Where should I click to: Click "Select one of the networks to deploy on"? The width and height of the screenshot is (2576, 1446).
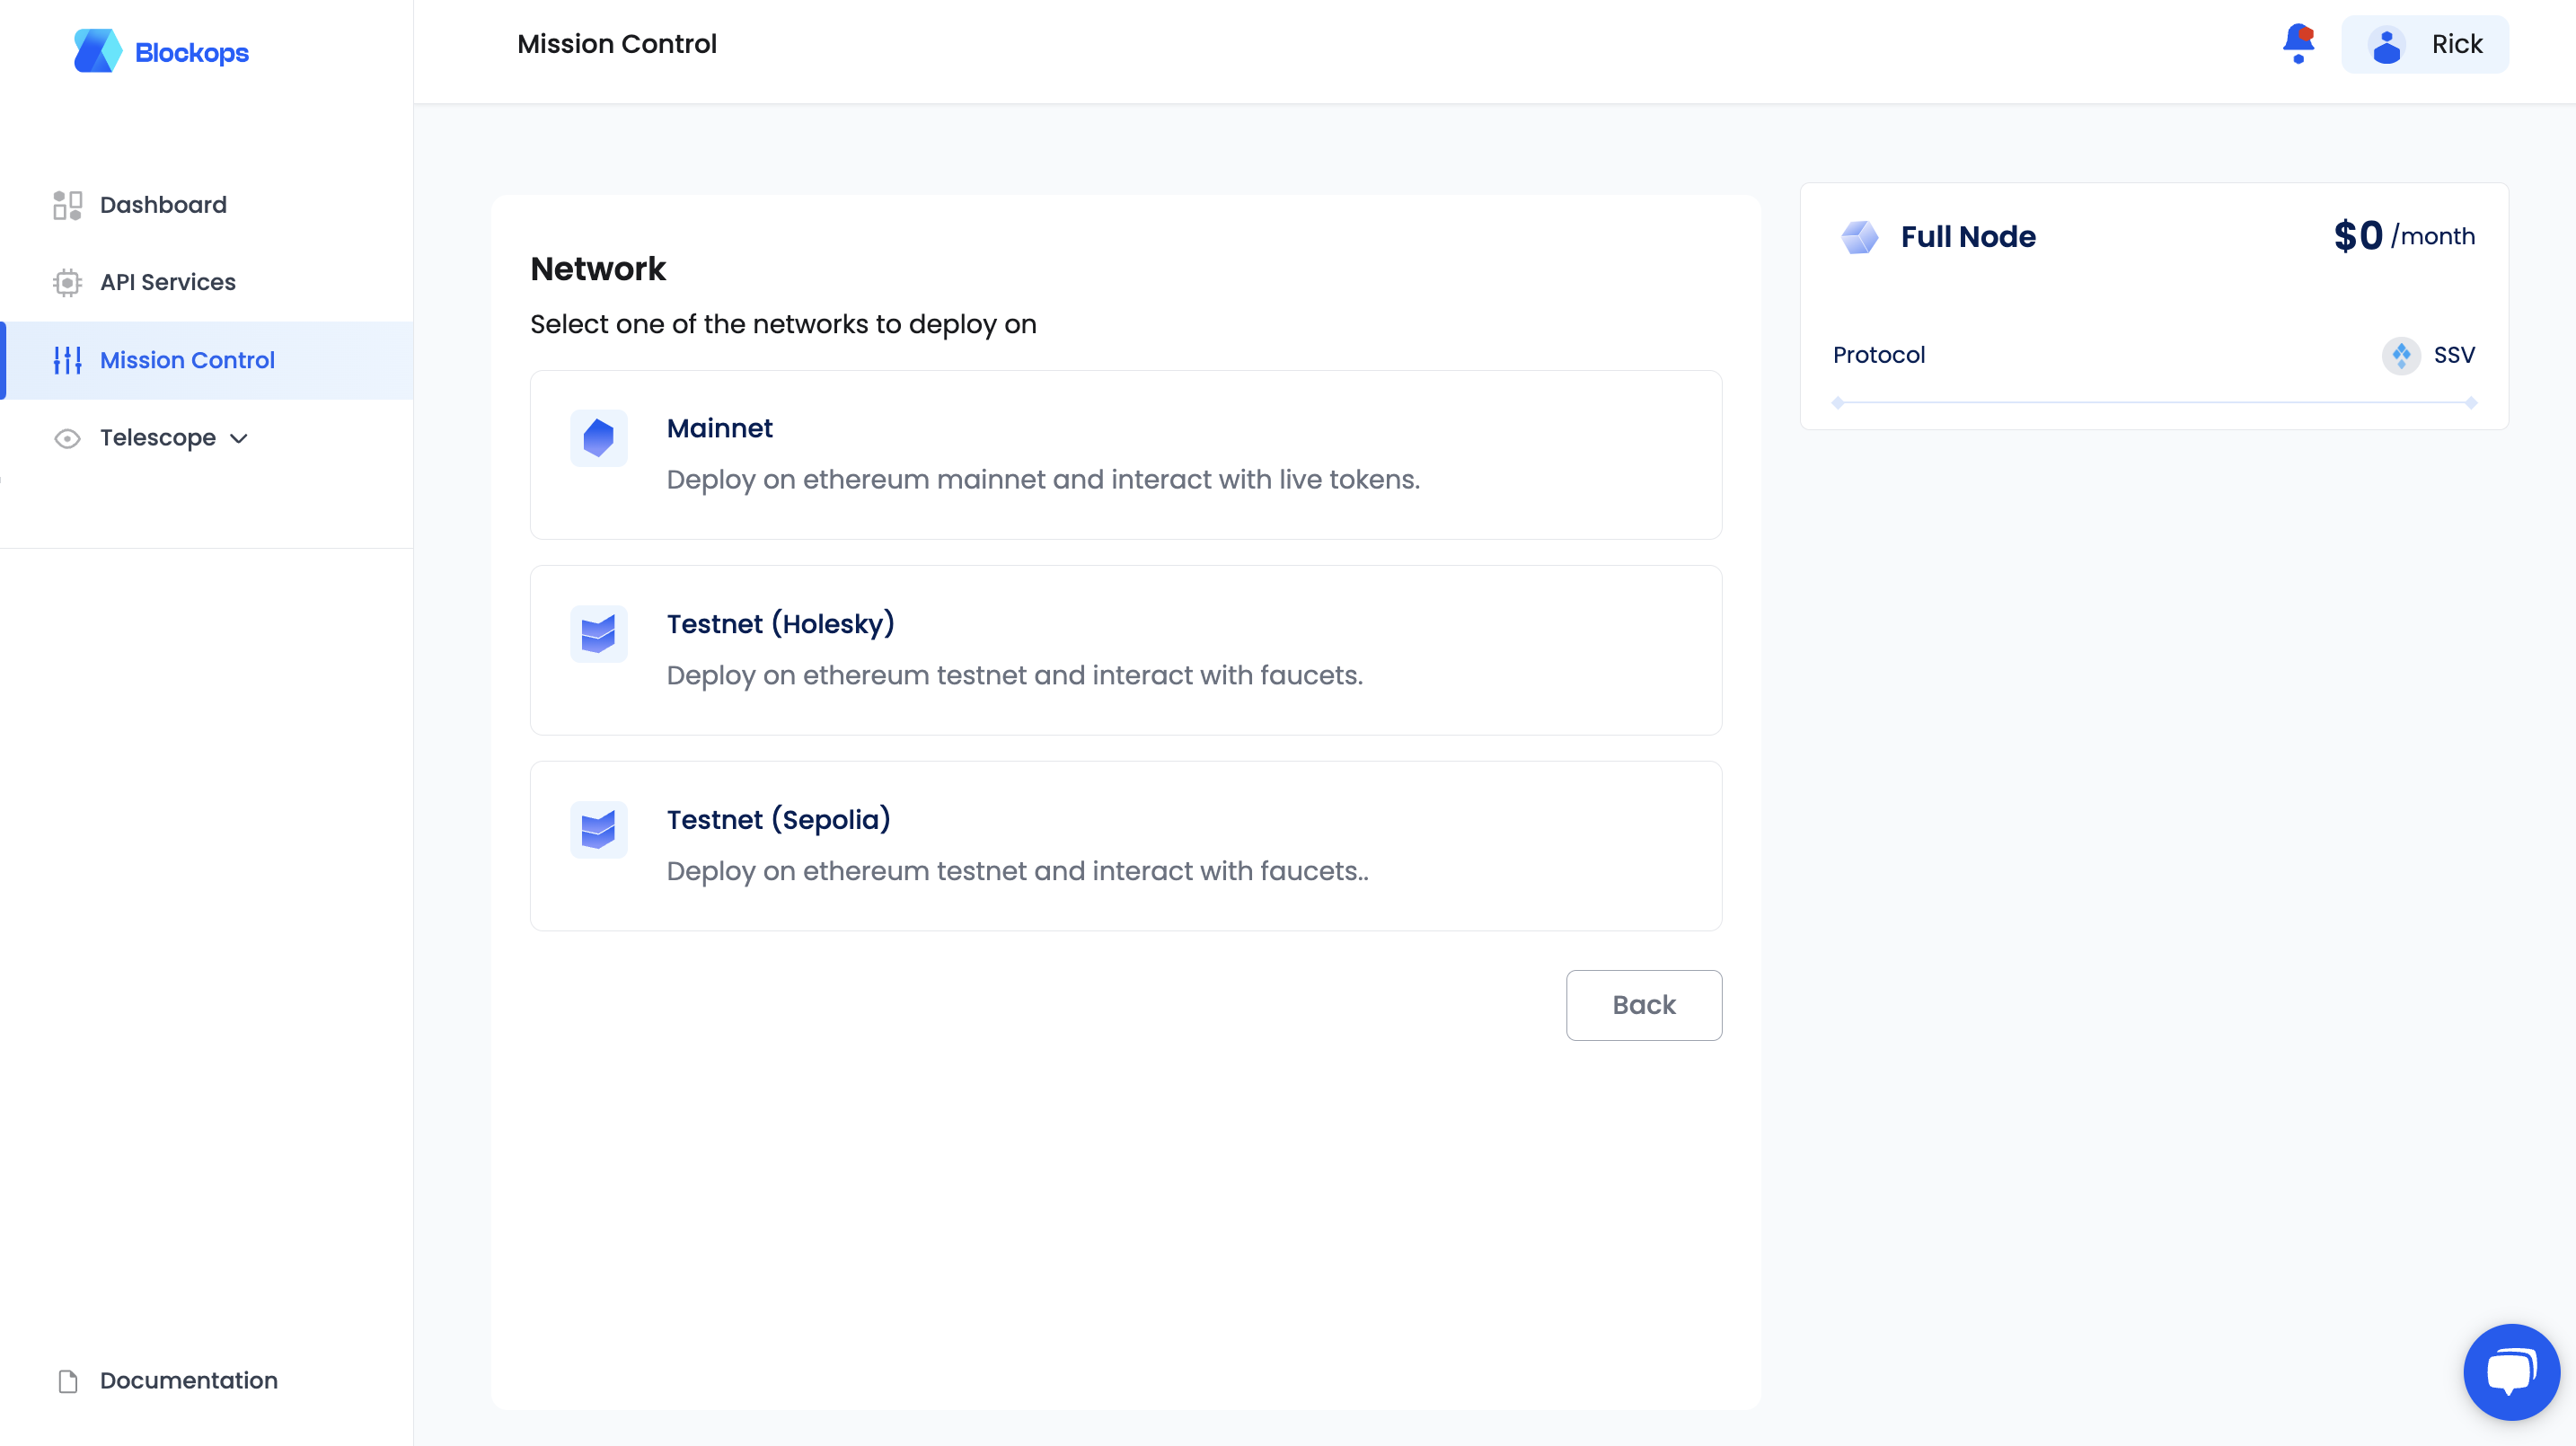783,325
